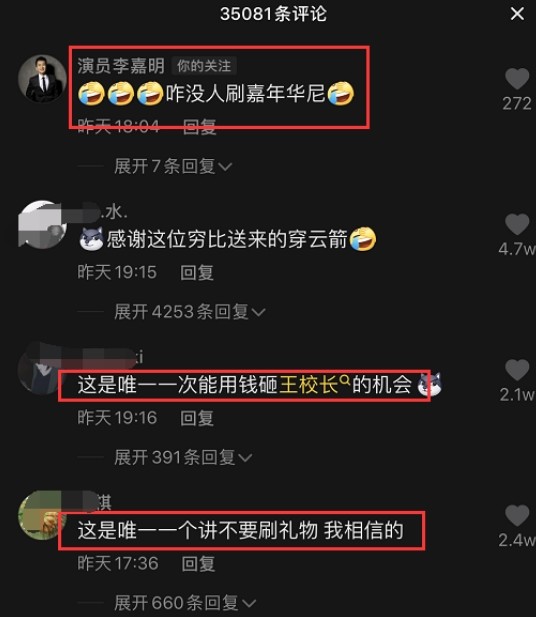Reply to the 昨天 19:15 comment
536x617 pixels.
click(197, 273)
